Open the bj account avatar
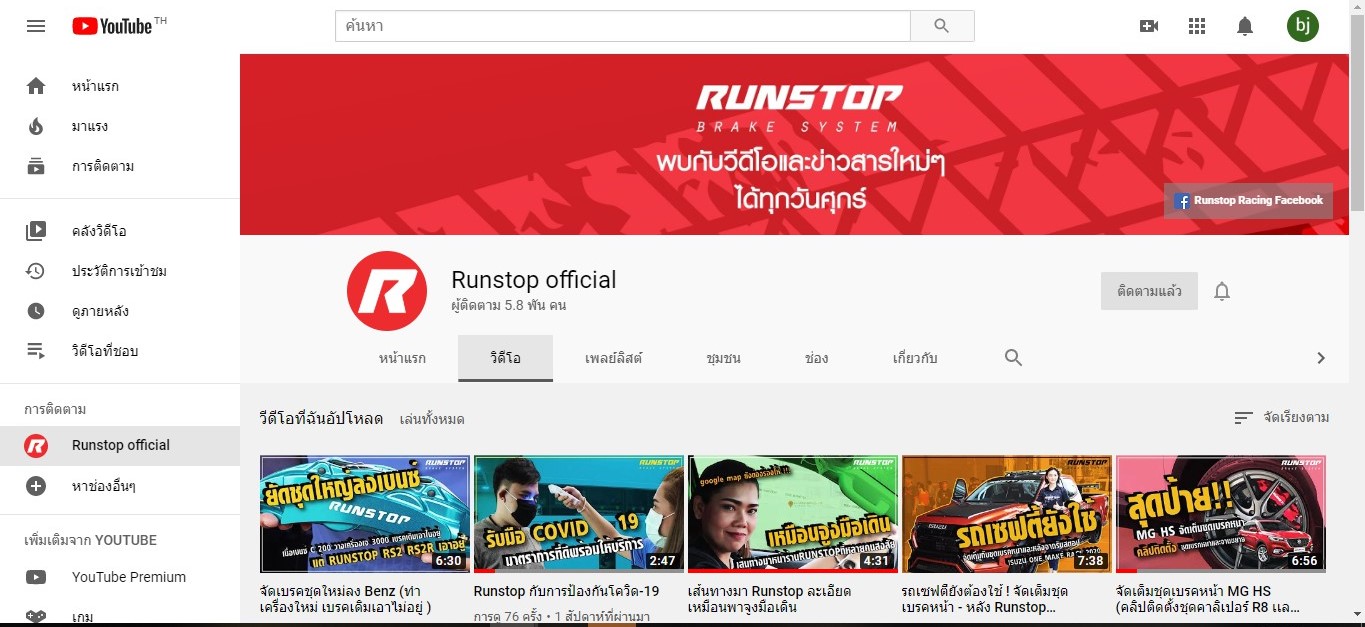Viewport: 1365px width, 627px height. coord(1303,26)
